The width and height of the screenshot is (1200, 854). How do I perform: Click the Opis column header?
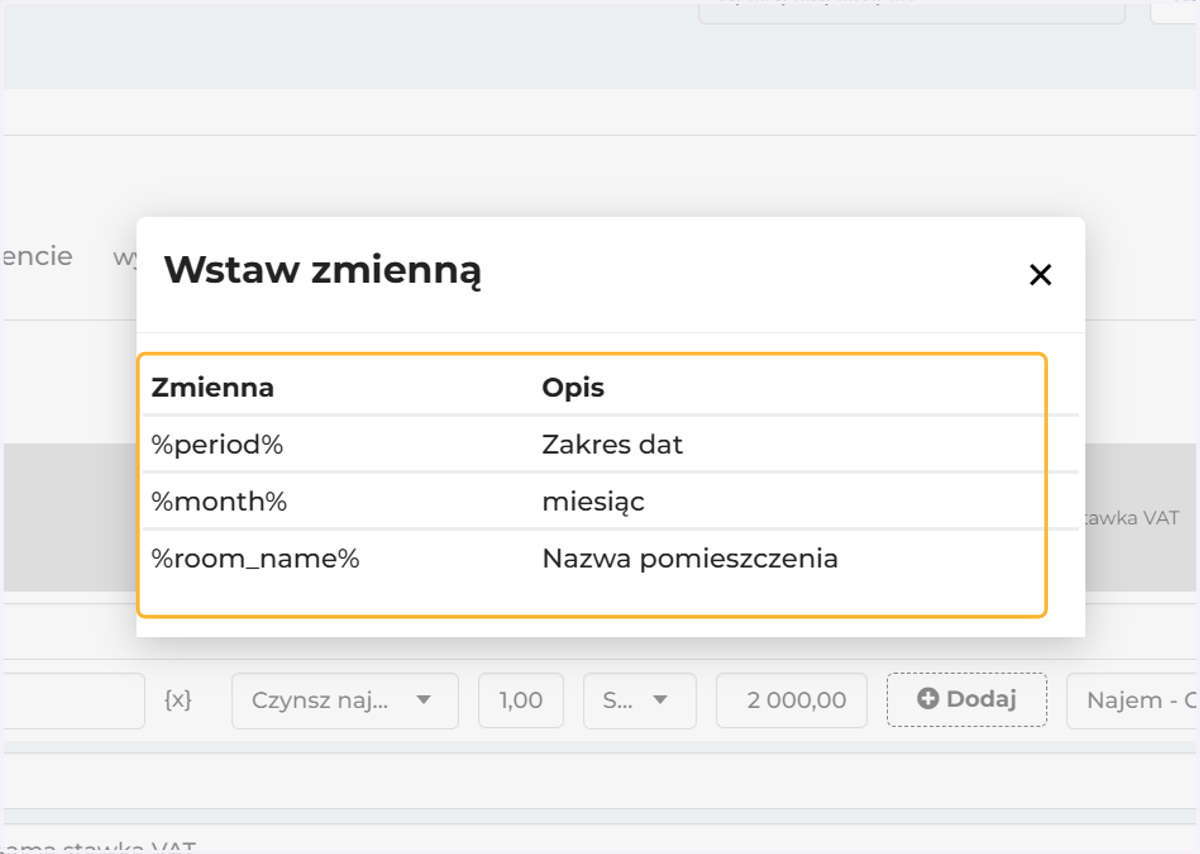point(573,387)
